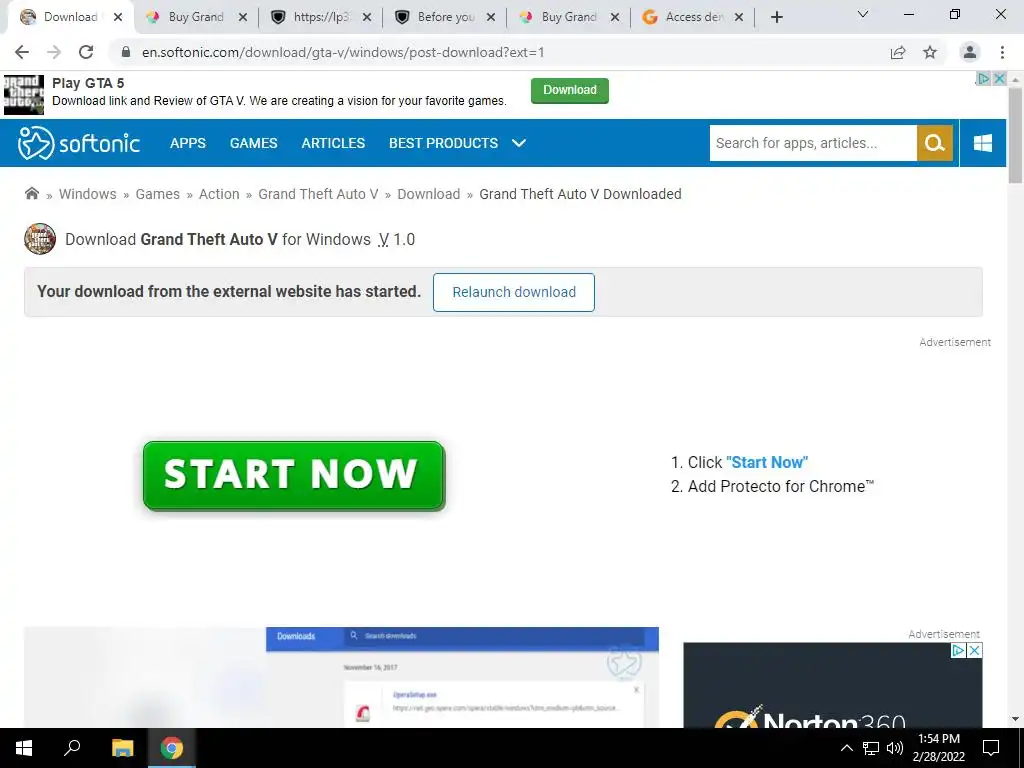
Task: Close the 'Before you' tab
Action: tap(490, 18)
